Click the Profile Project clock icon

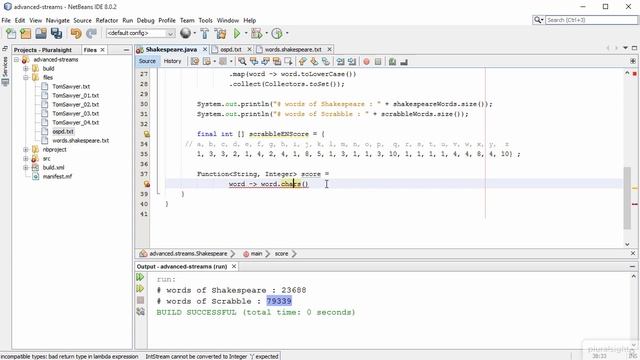click(x=277, y=33)
